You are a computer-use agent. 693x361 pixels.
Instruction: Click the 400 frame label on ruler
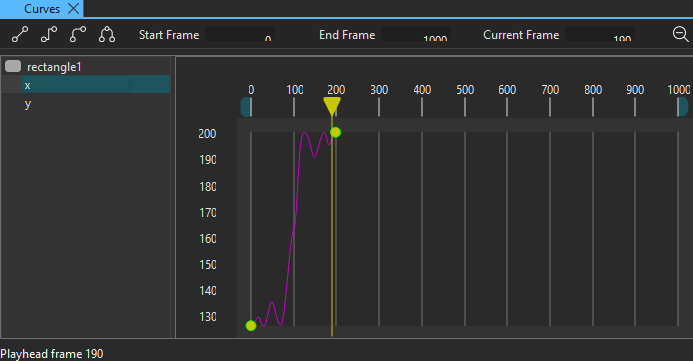[422, 90]
